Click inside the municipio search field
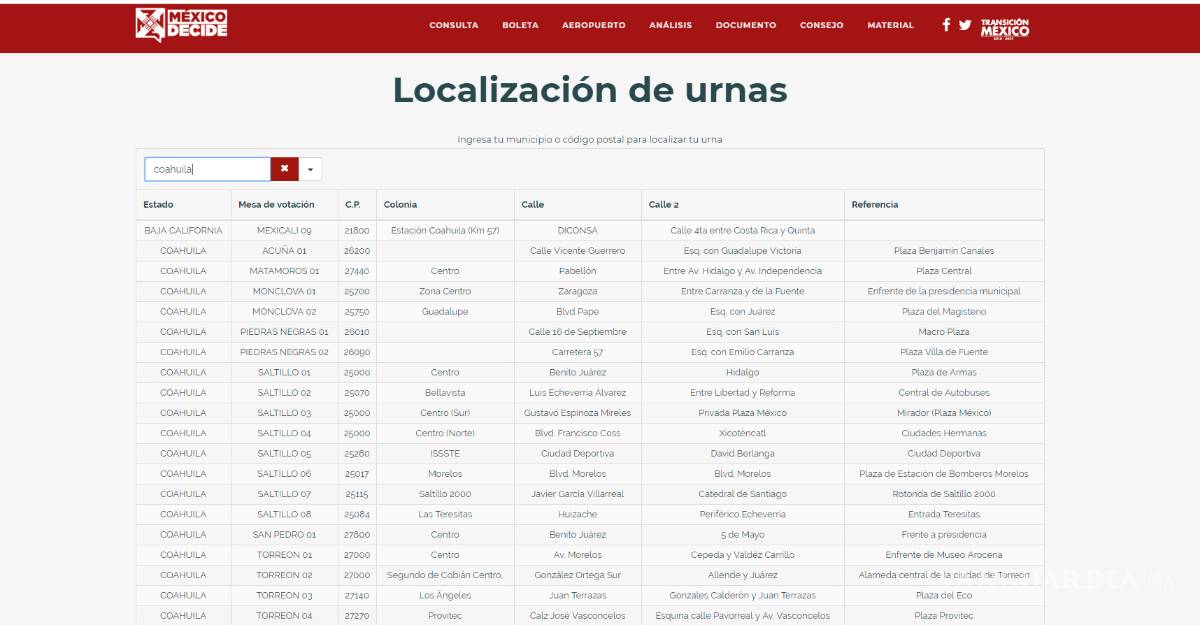 tap(205, 168)
